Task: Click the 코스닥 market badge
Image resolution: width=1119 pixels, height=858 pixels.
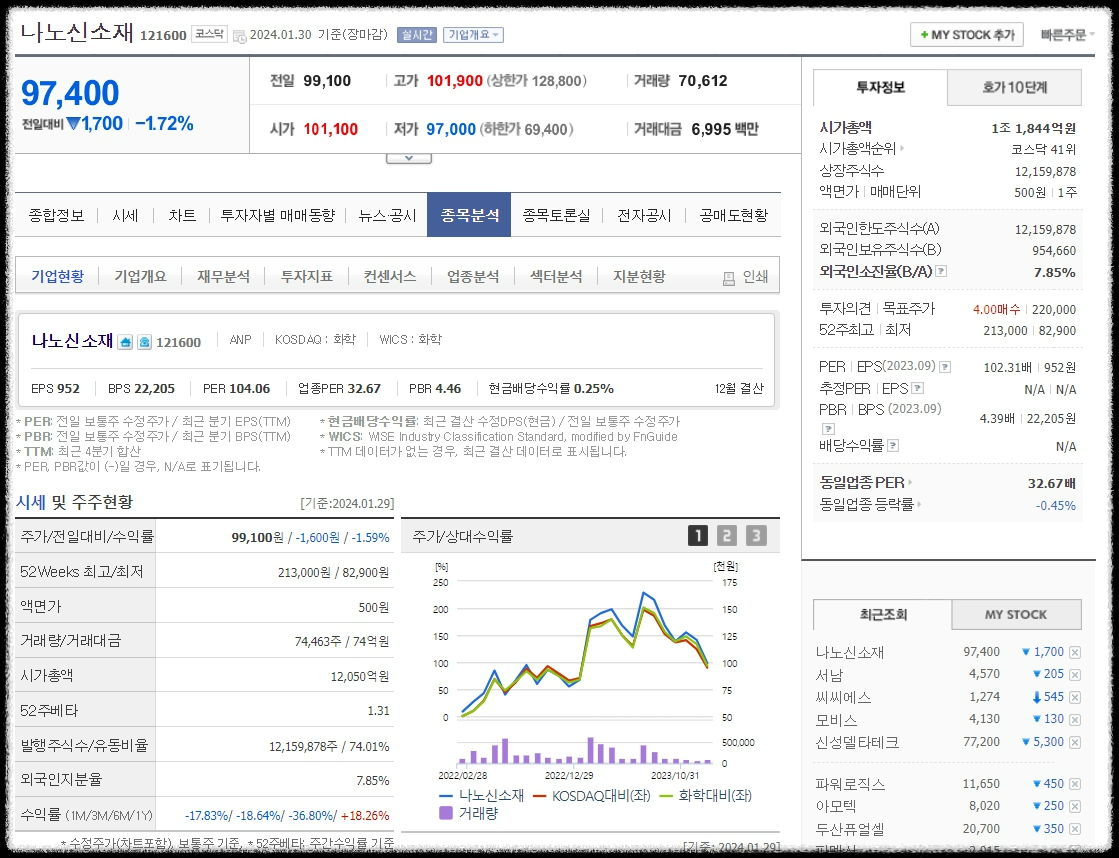Action: pos(209,34)
